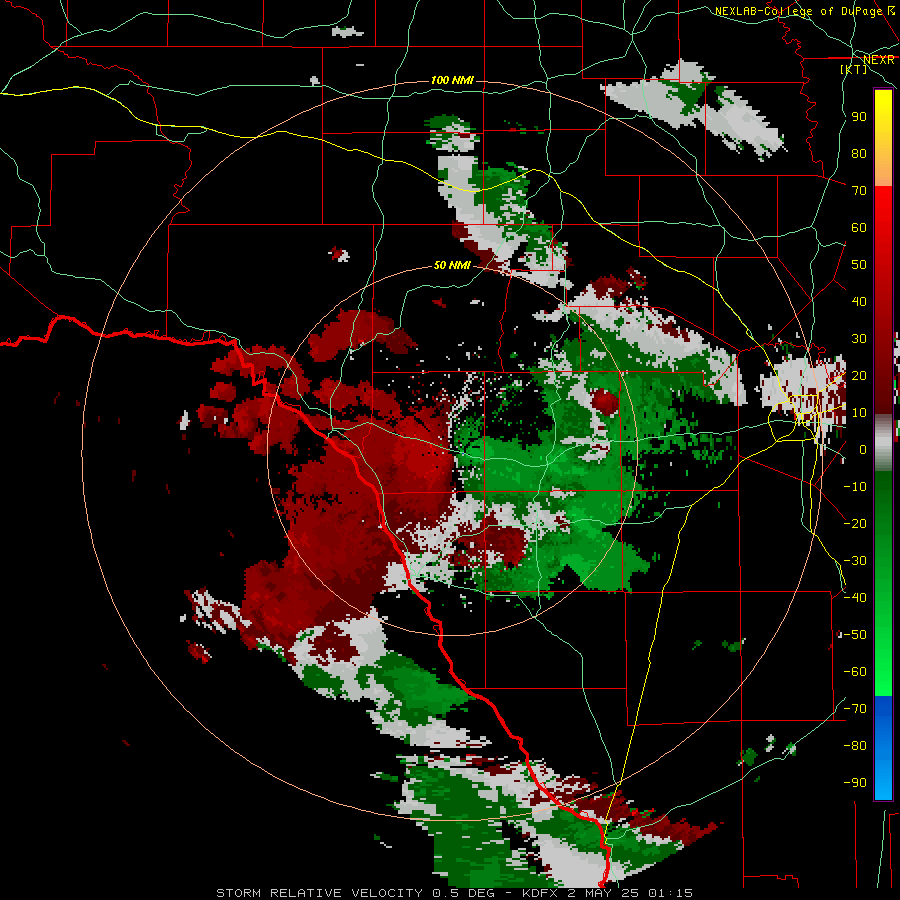900x900 pixels.
Task: Click the -10 velocity scale label
Action: pos(855,487)
